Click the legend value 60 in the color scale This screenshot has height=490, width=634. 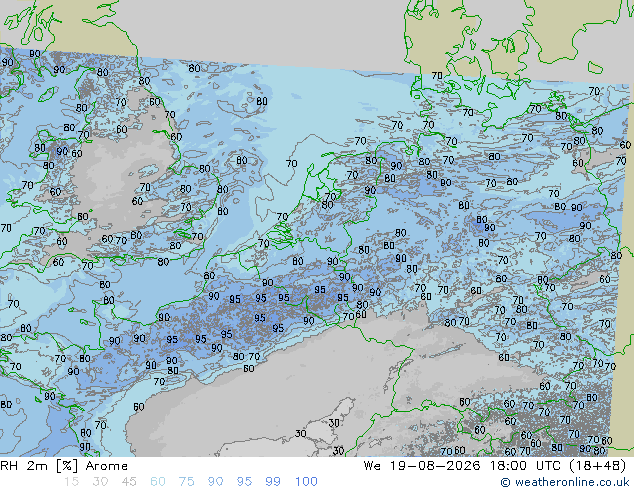[158, 482]
